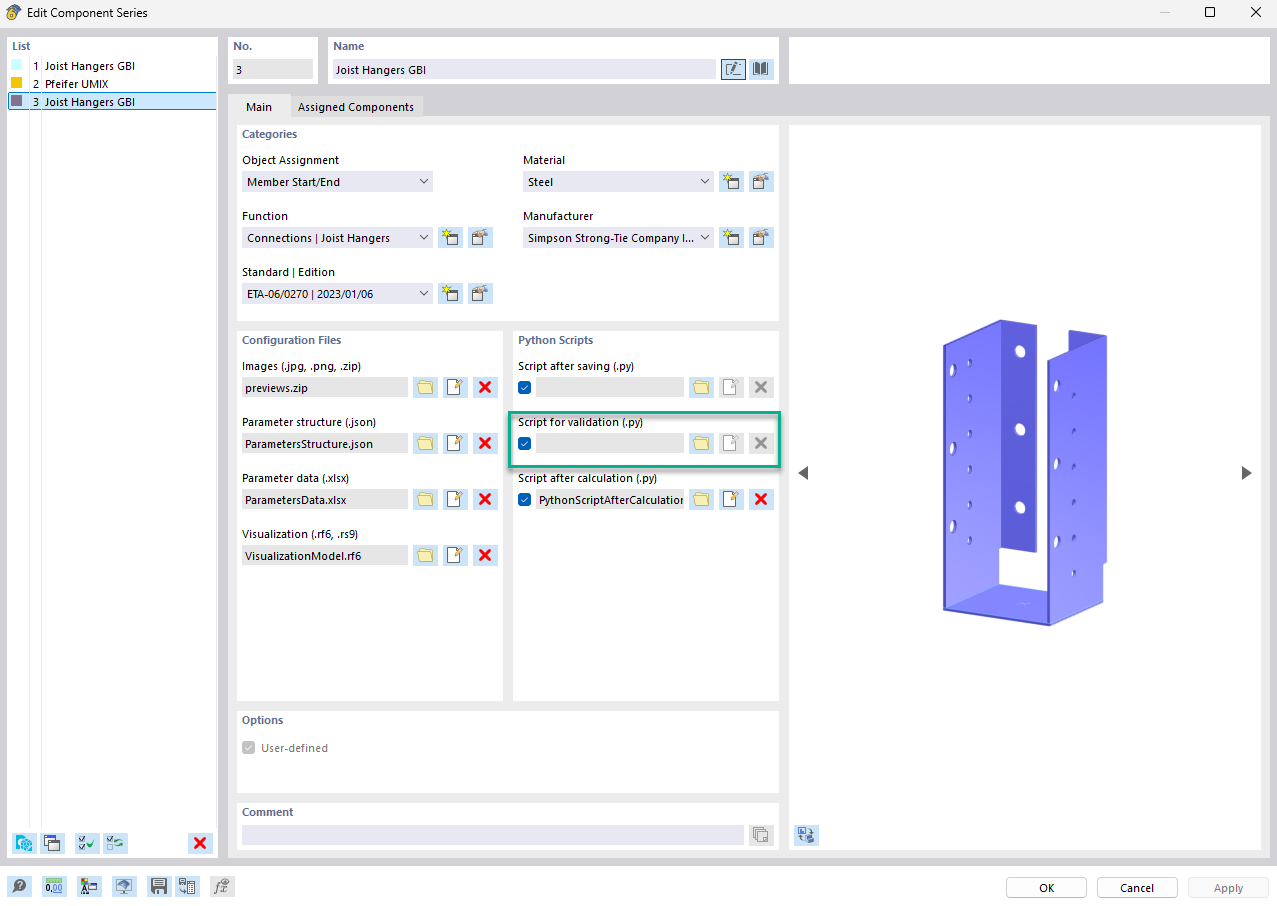
Task: Edit the ParametersData.xlsx file
Action: (x=456, y=499)
